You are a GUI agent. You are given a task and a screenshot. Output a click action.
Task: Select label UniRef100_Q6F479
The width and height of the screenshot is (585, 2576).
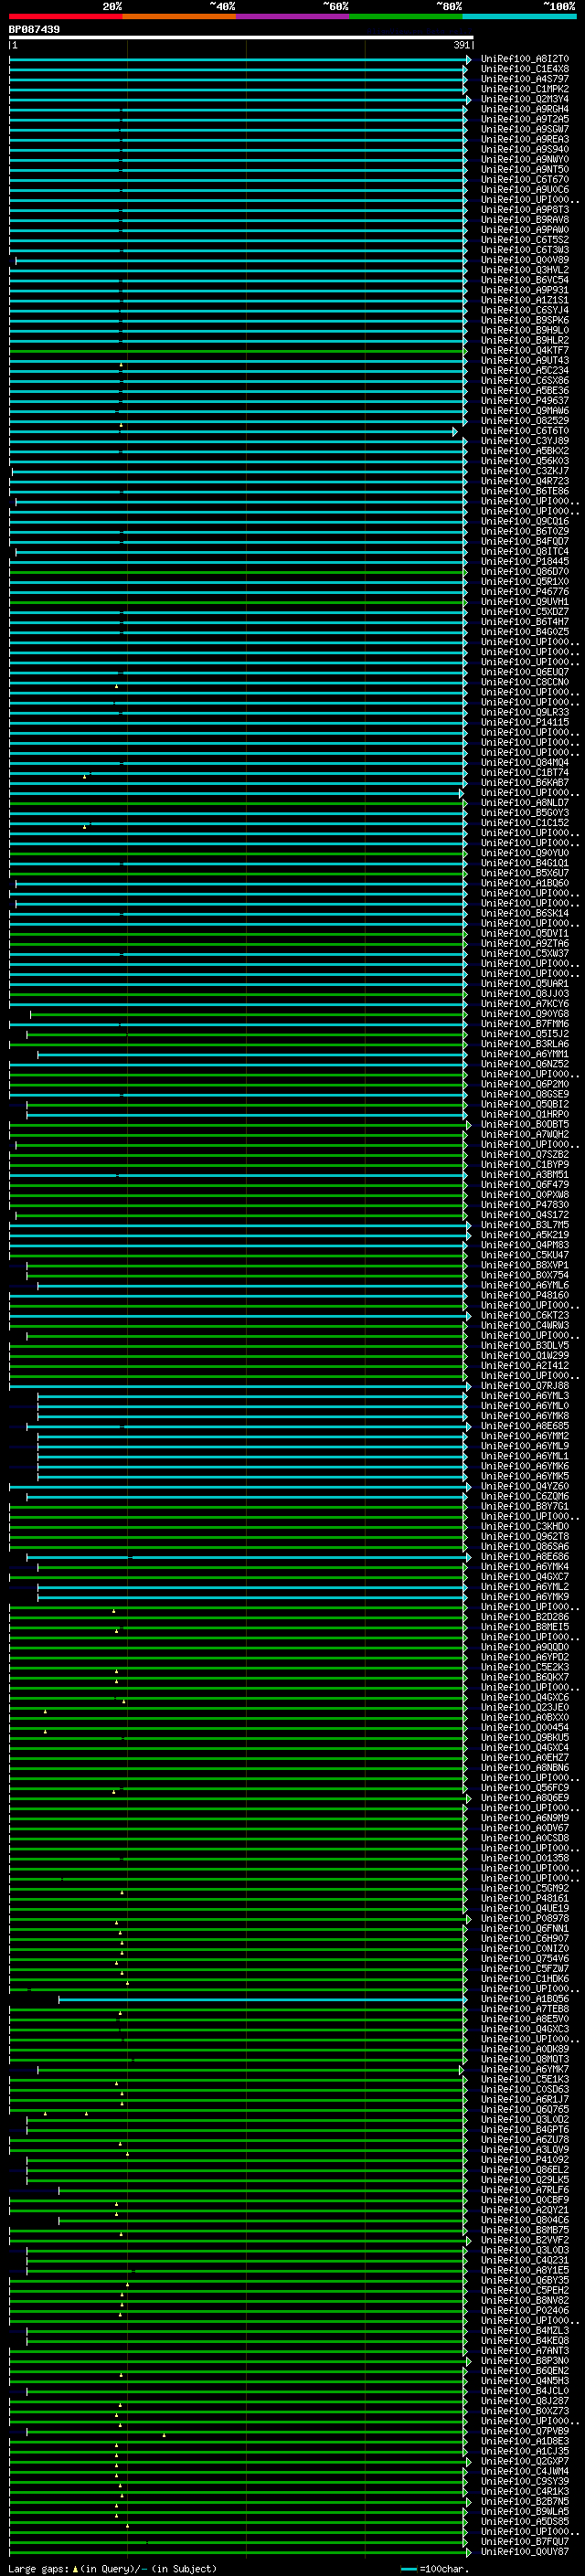point(525,1184)
